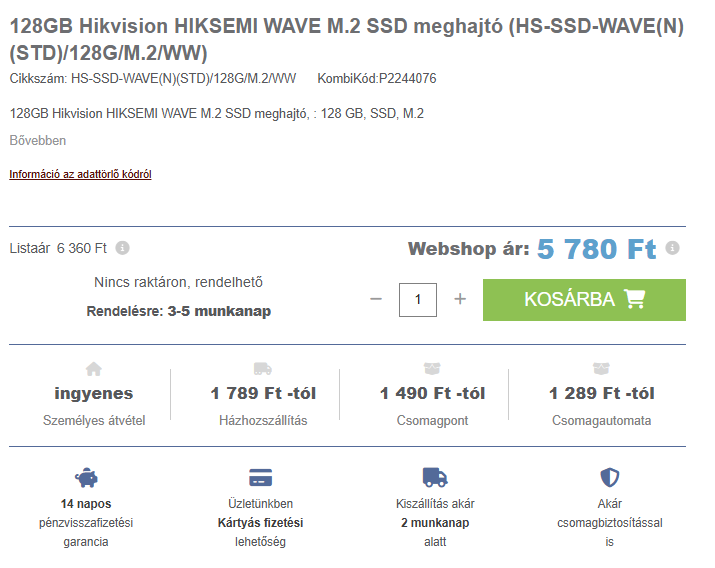Click the Csomagpont label

432,420
